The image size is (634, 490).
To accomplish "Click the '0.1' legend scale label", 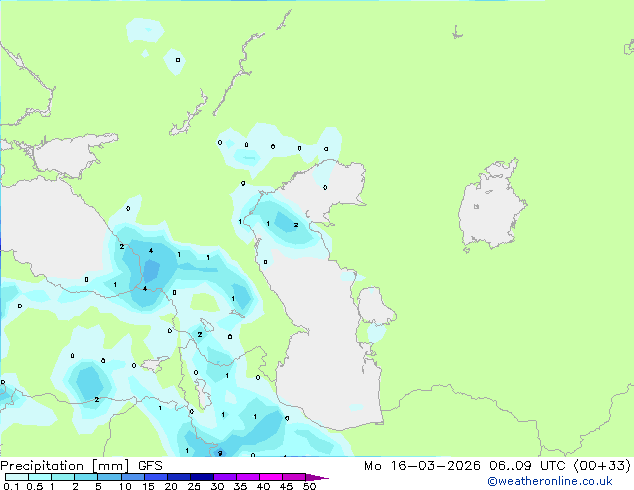I will coord(11,486).
